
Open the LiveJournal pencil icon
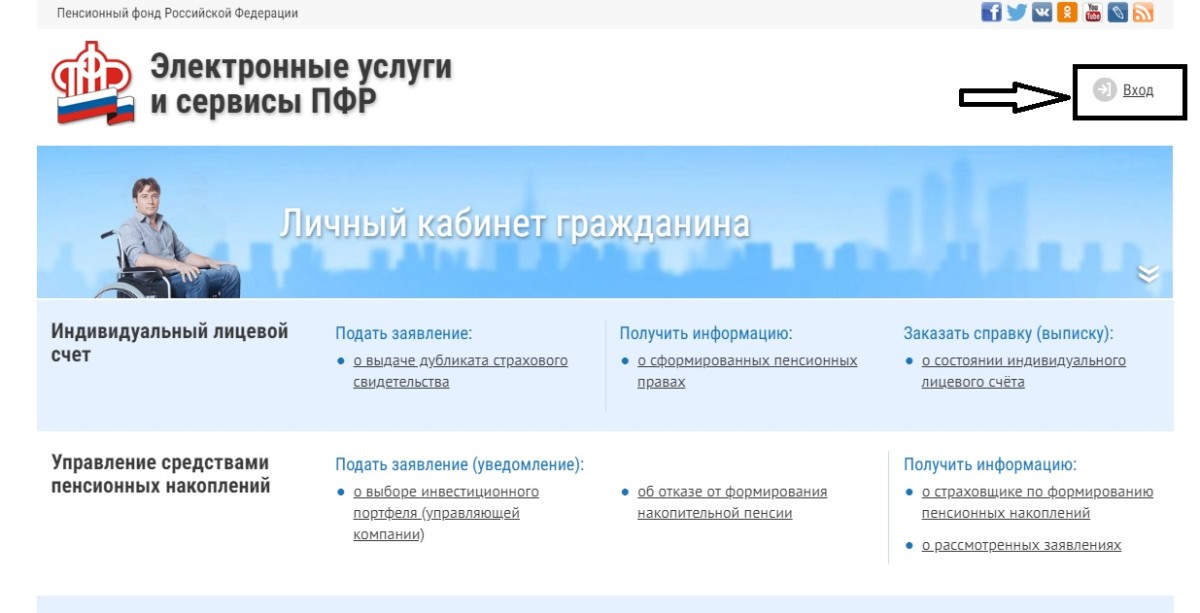click(1119, 12)
